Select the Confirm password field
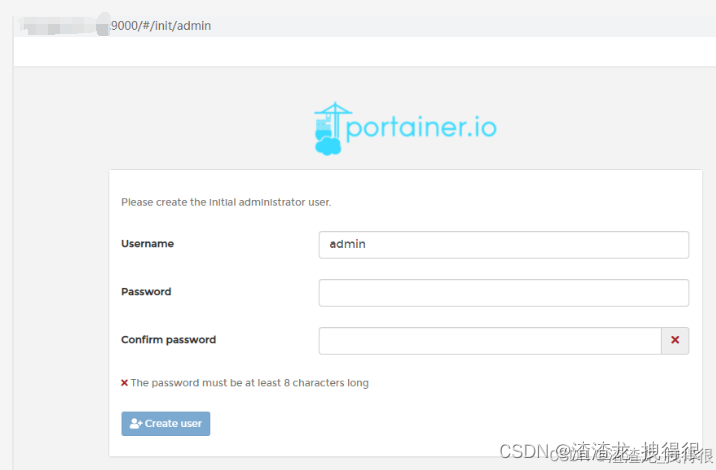This screenshot has width=716, height=470. [x=490, y=341]
